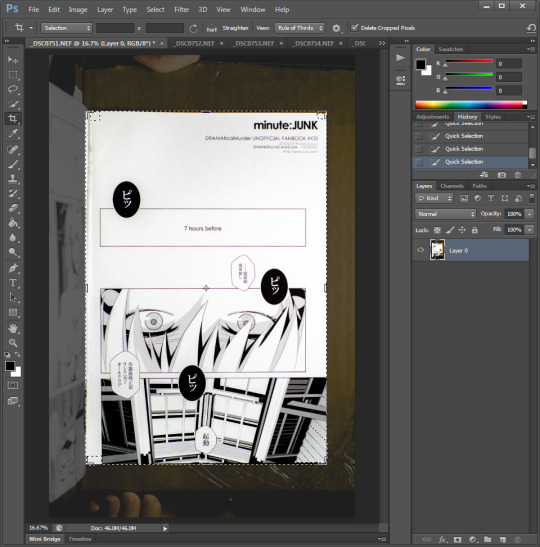Click the Straighten tool icon
This screenshot has height=547, width=540.
tap(211, 28)
